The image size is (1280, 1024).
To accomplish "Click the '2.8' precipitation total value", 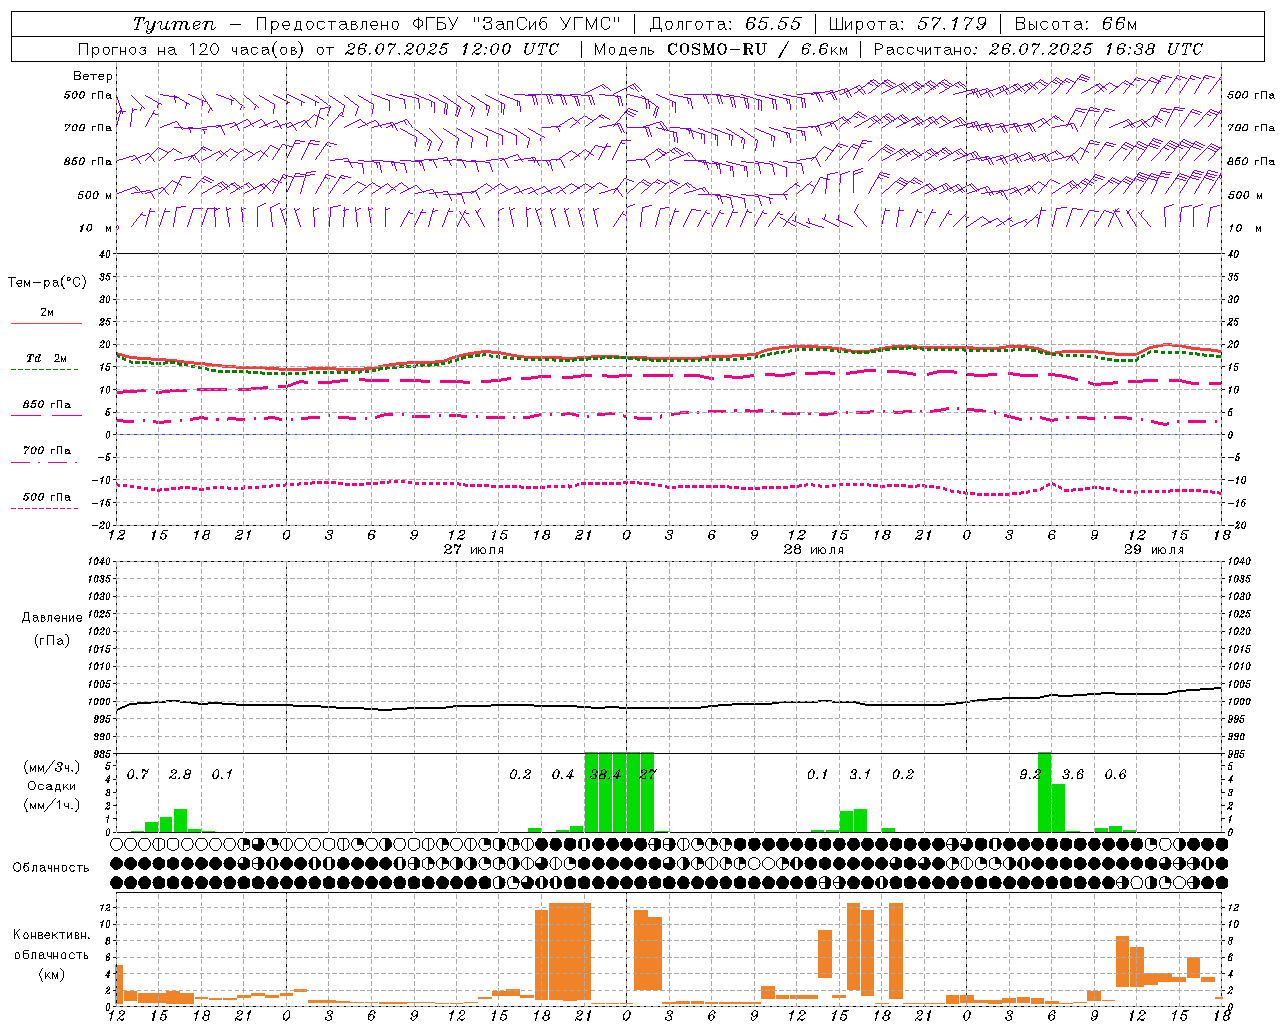I will 180,774.
